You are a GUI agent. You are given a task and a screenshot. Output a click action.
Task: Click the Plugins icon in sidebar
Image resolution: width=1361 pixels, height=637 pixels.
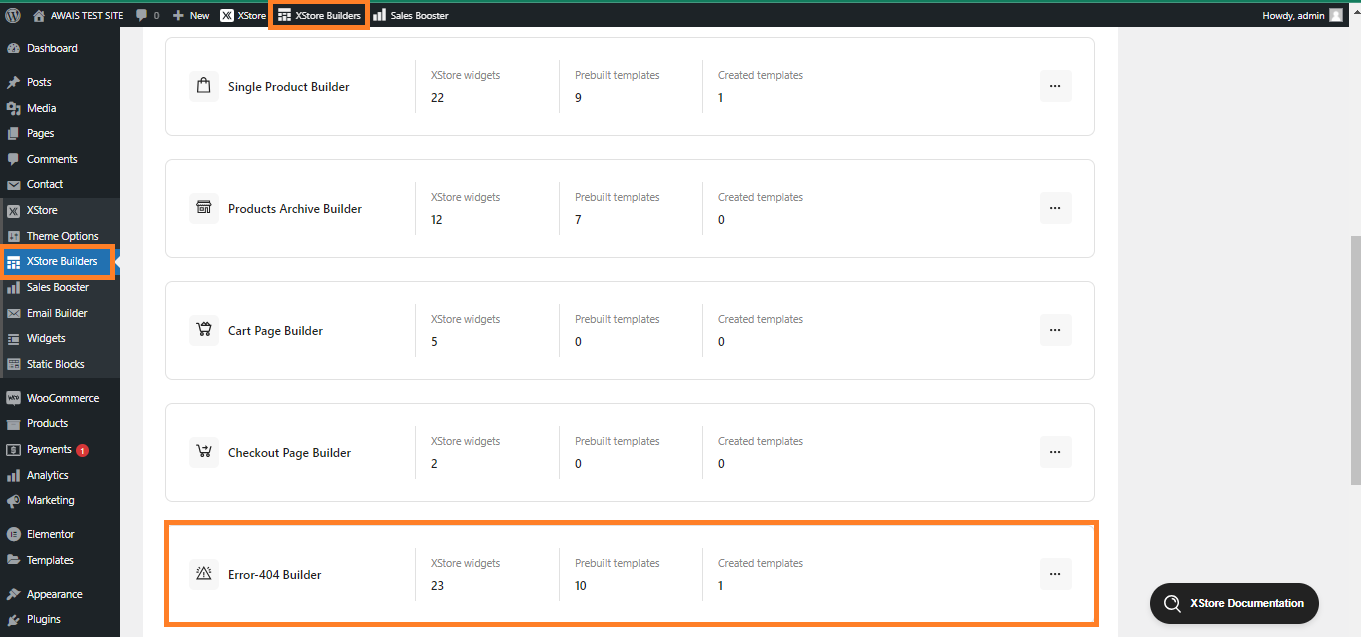[13, 619]
